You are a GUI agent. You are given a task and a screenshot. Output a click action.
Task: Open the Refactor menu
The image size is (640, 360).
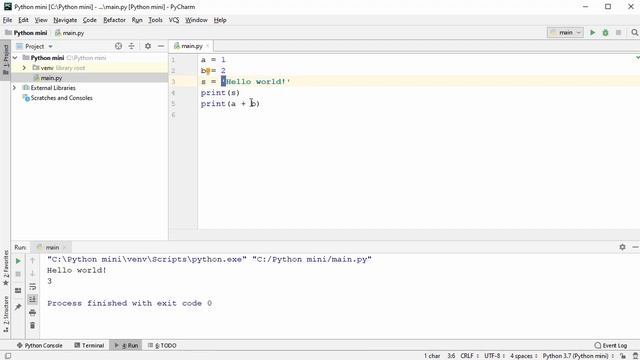coord(114,20)
